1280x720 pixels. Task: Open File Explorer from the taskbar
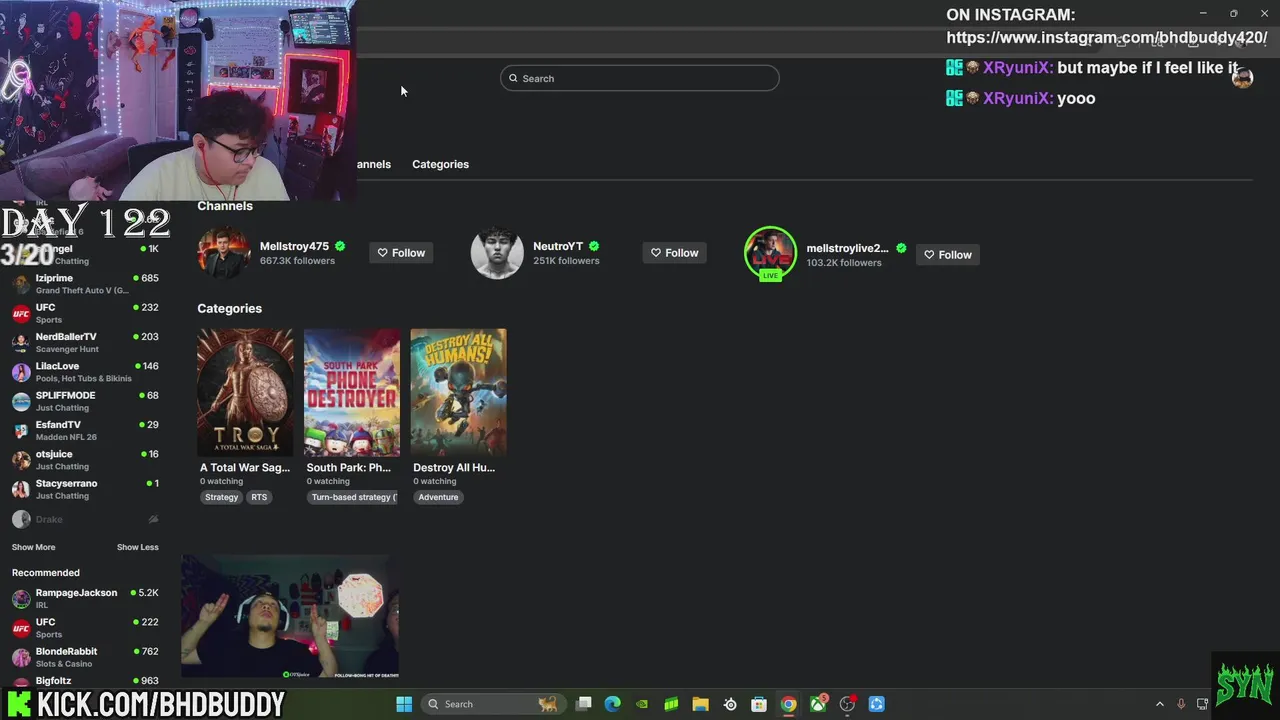700,704
